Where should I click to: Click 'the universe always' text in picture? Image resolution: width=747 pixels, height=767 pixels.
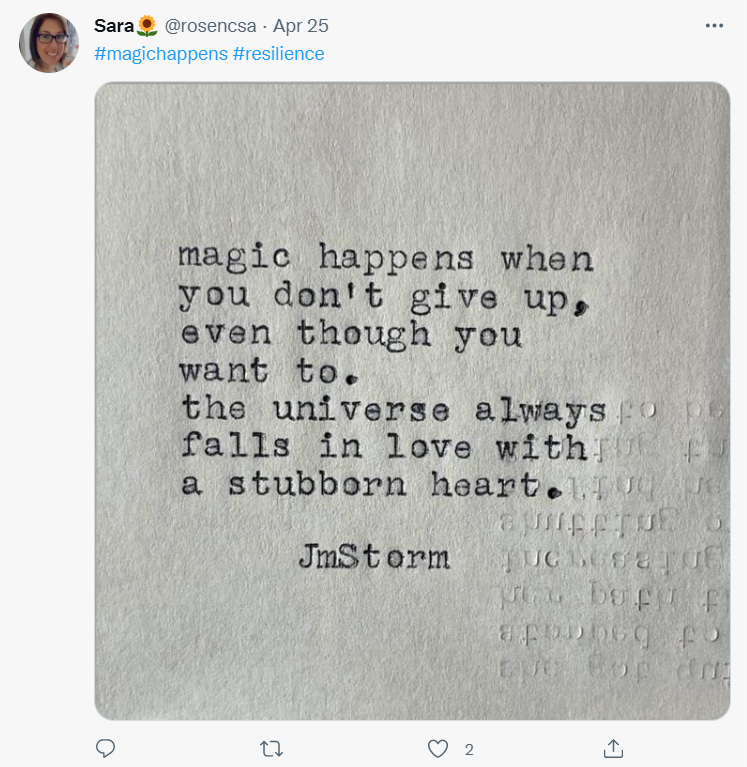click(394, 409)
